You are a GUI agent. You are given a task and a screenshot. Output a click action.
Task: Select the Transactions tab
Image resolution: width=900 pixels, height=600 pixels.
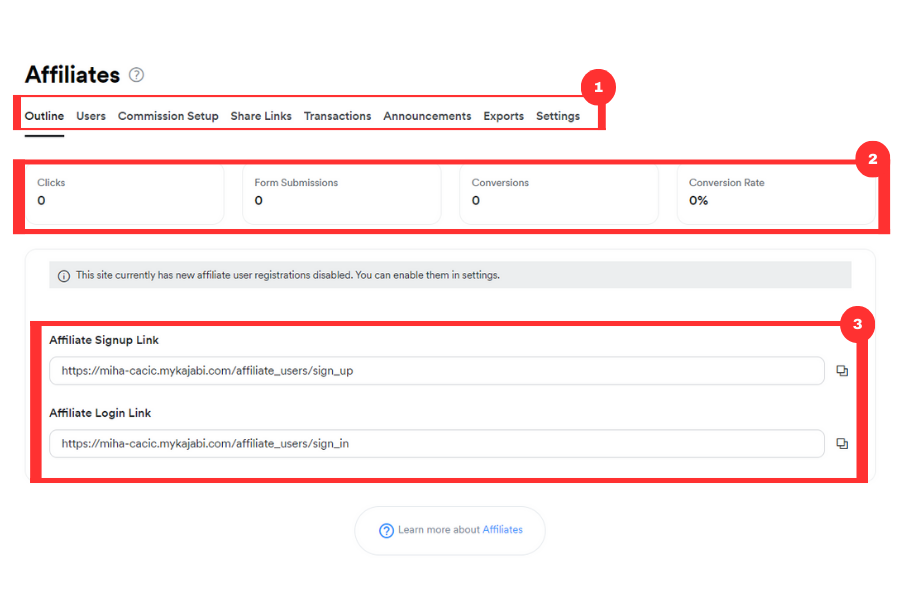pyautogui.click(x=338, y=116)
